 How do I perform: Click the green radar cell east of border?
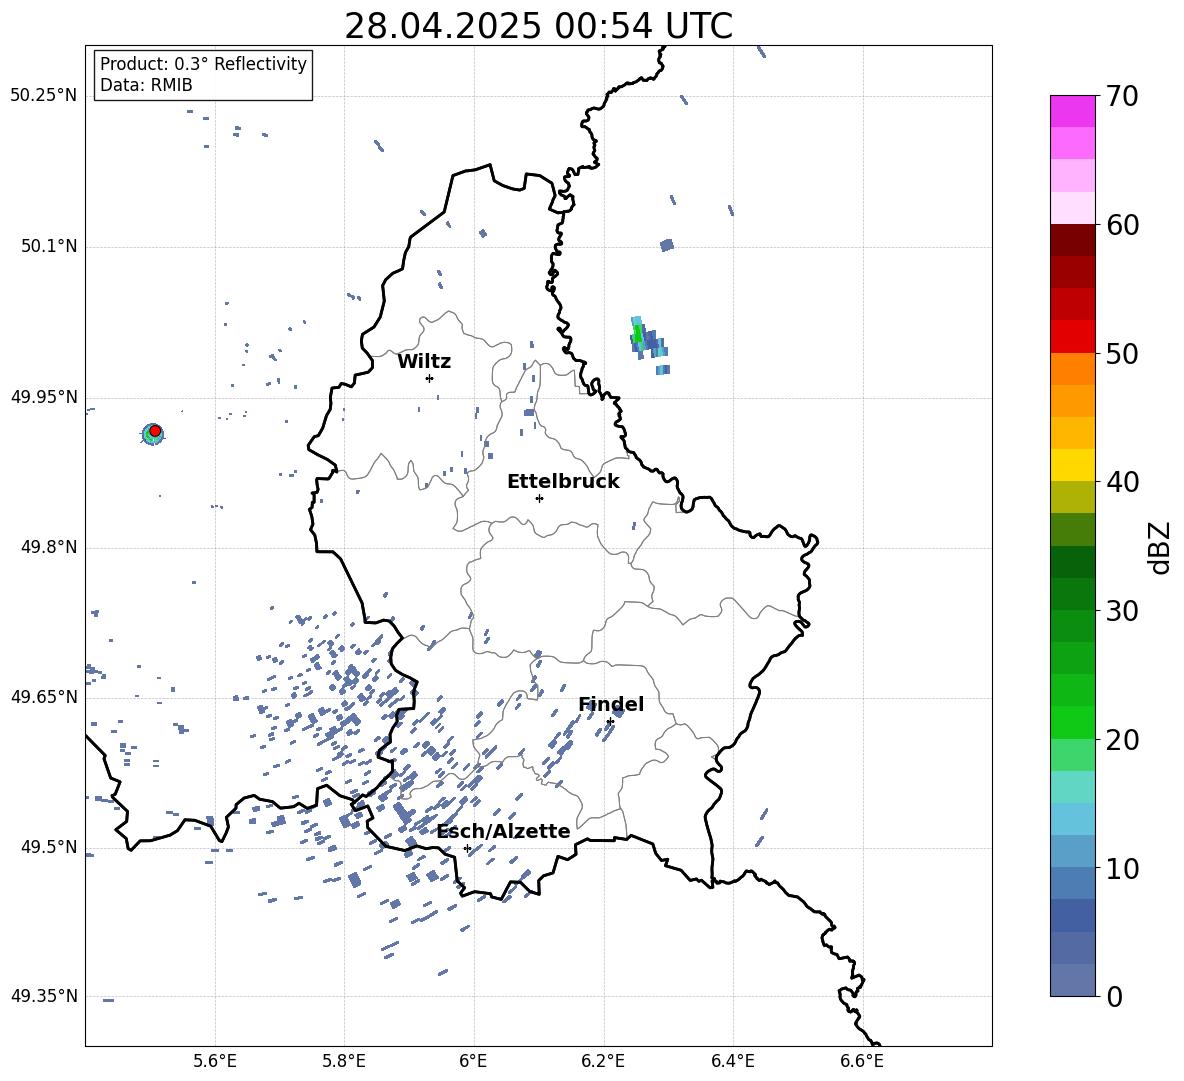(x=638, y=333)
